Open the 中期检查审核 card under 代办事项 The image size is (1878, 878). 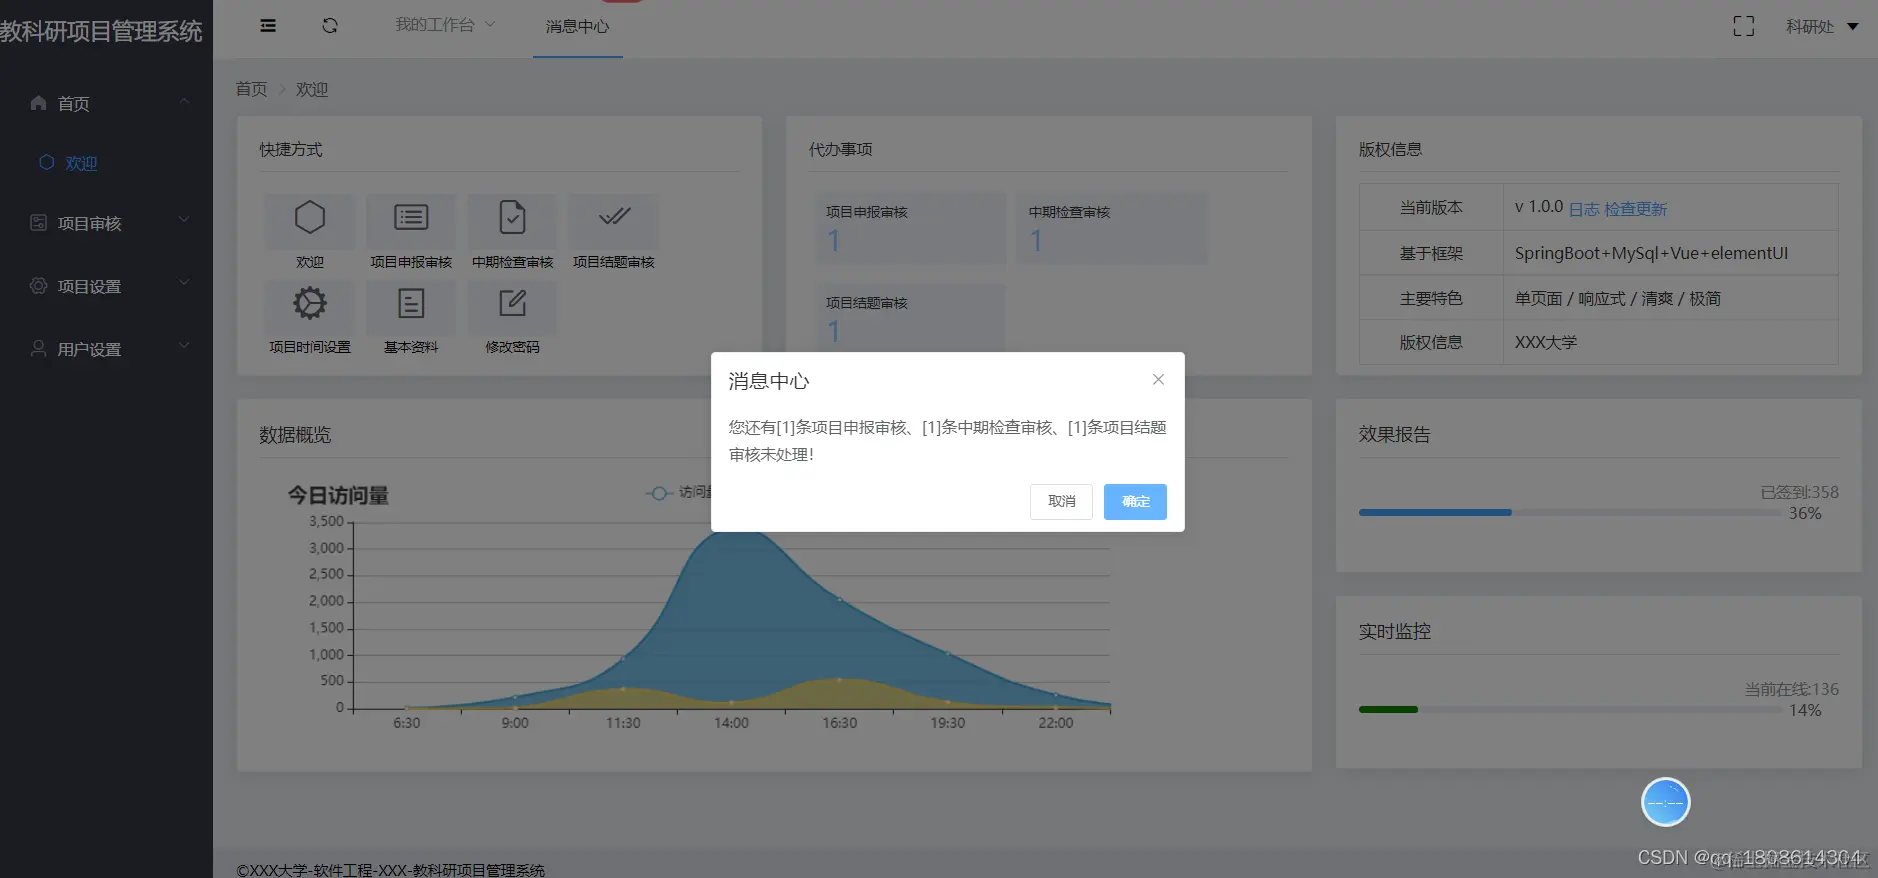click(1112, 228)
